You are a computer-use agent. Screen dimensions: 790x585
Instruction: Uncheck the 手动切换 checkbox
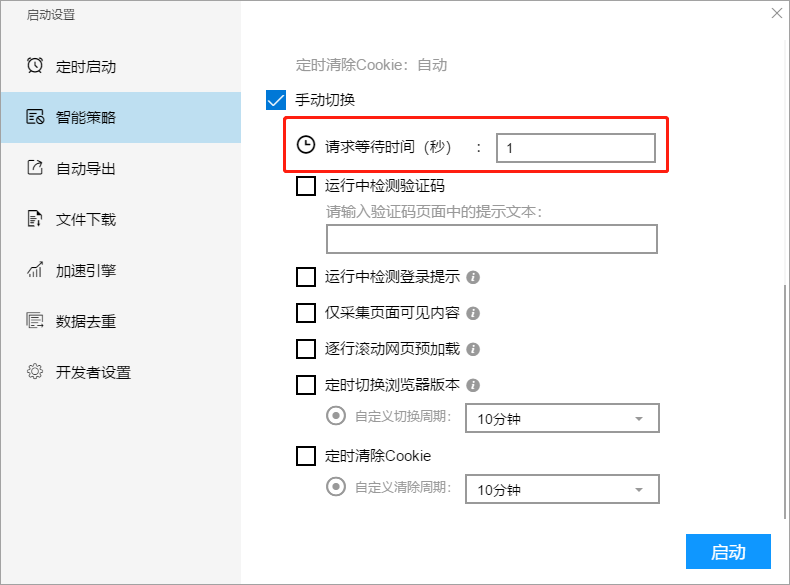pos(276,100)
